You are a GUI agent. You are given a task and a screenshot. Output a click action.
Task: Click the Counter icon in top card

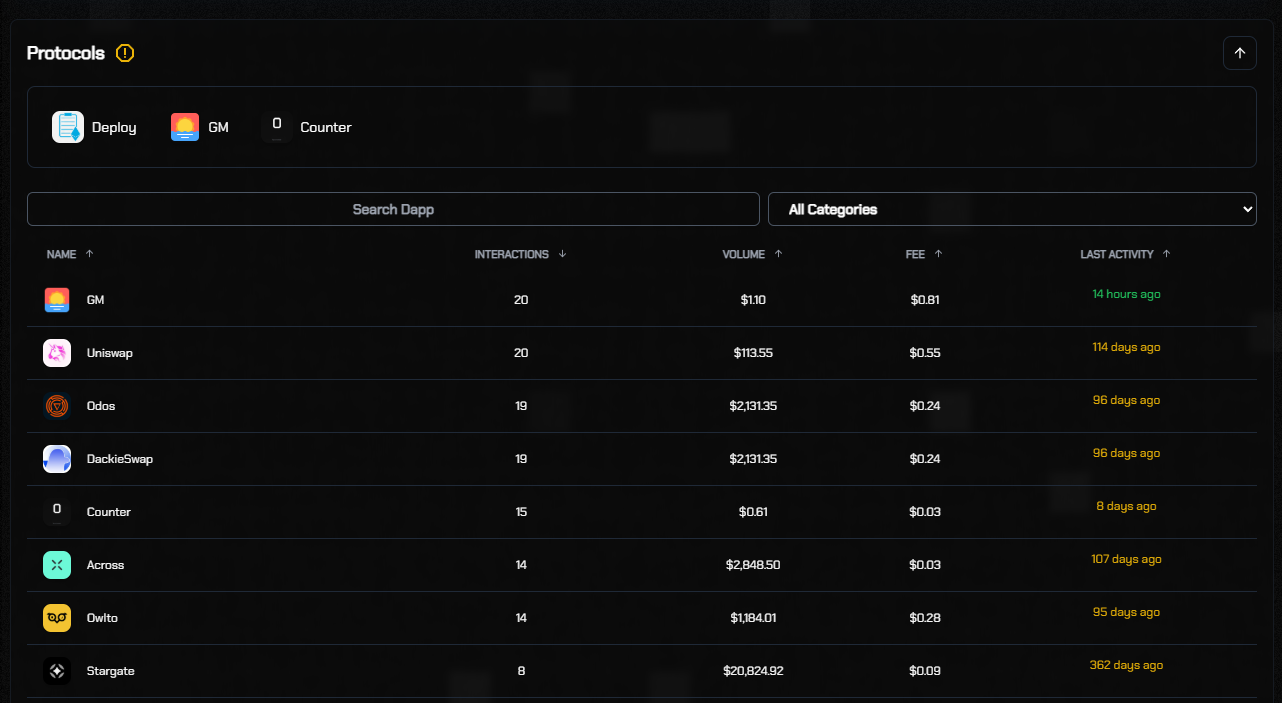point(277,126)
